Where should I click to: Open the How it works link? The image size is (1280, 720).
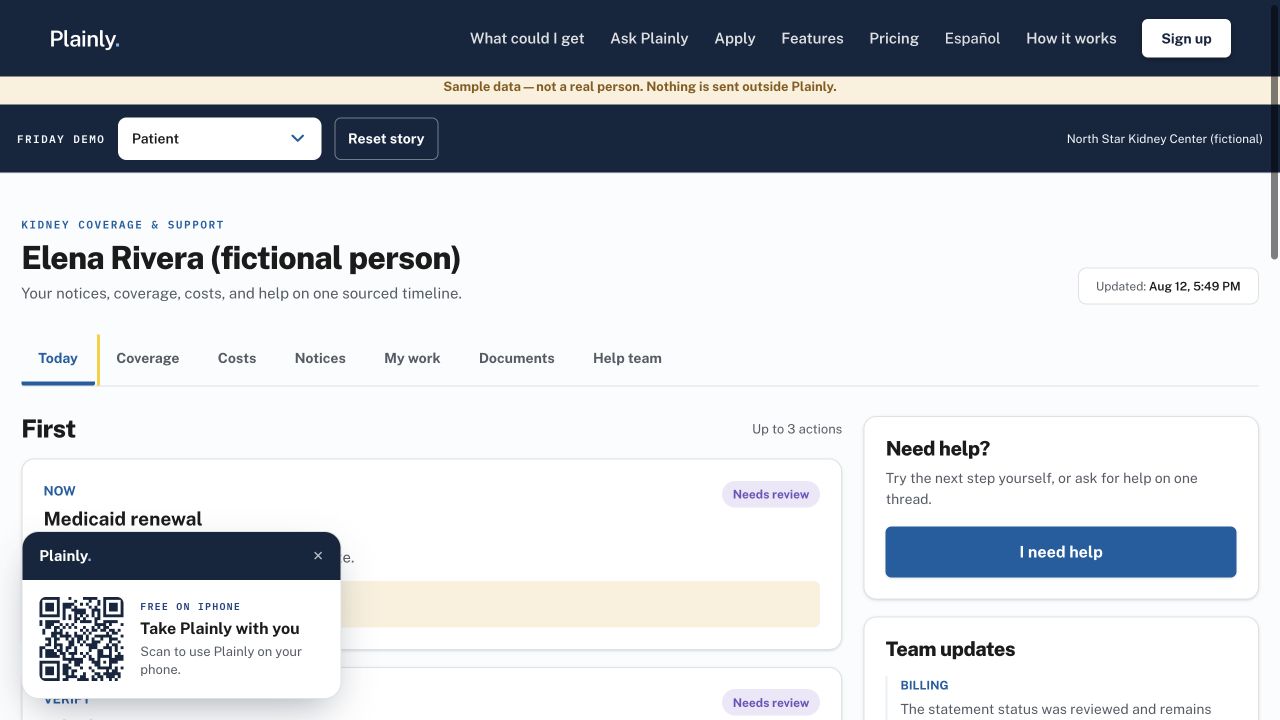pos(1071,39)
